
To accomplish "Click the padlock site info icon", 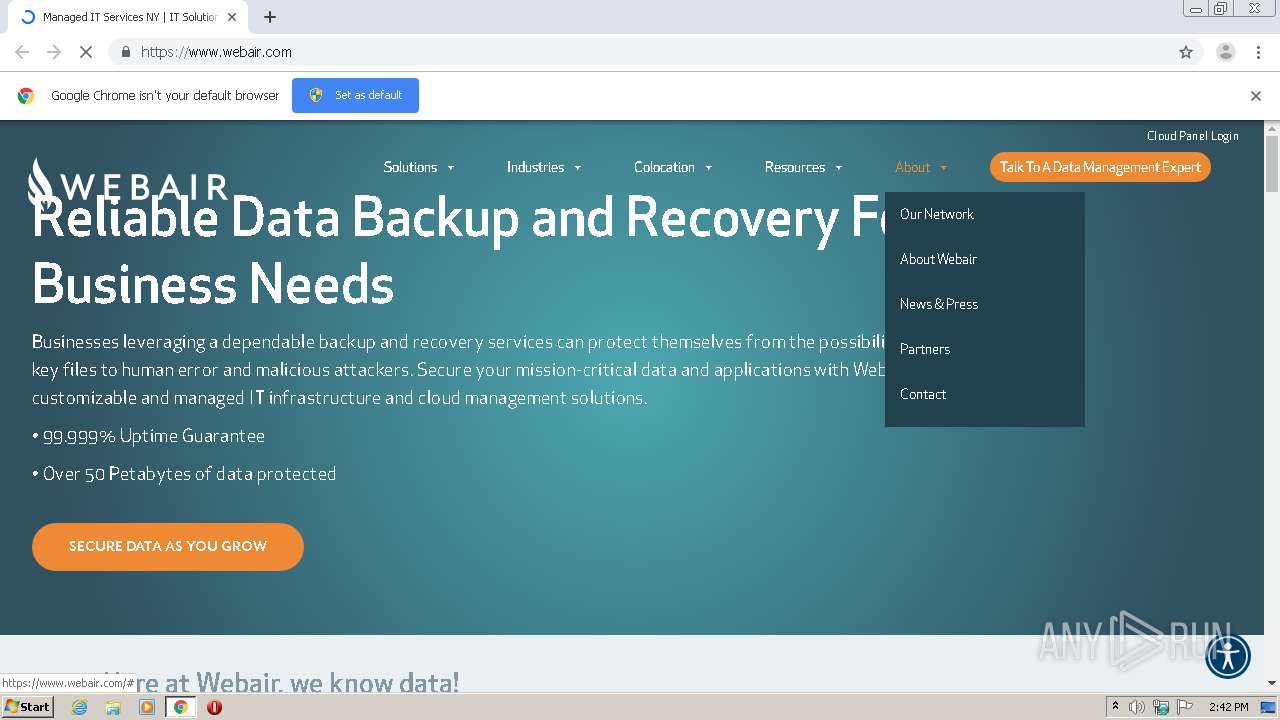I will click(x=125, y=52).
